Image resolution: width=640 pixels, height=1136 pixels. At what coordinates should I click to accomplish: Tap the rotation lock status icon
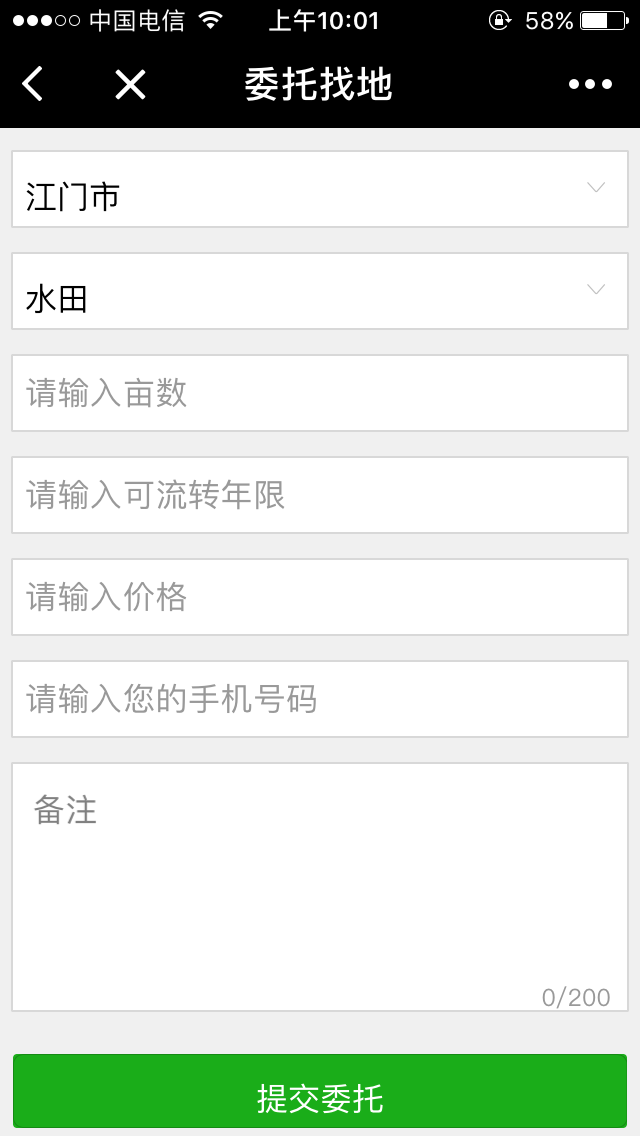click(499, 20)
